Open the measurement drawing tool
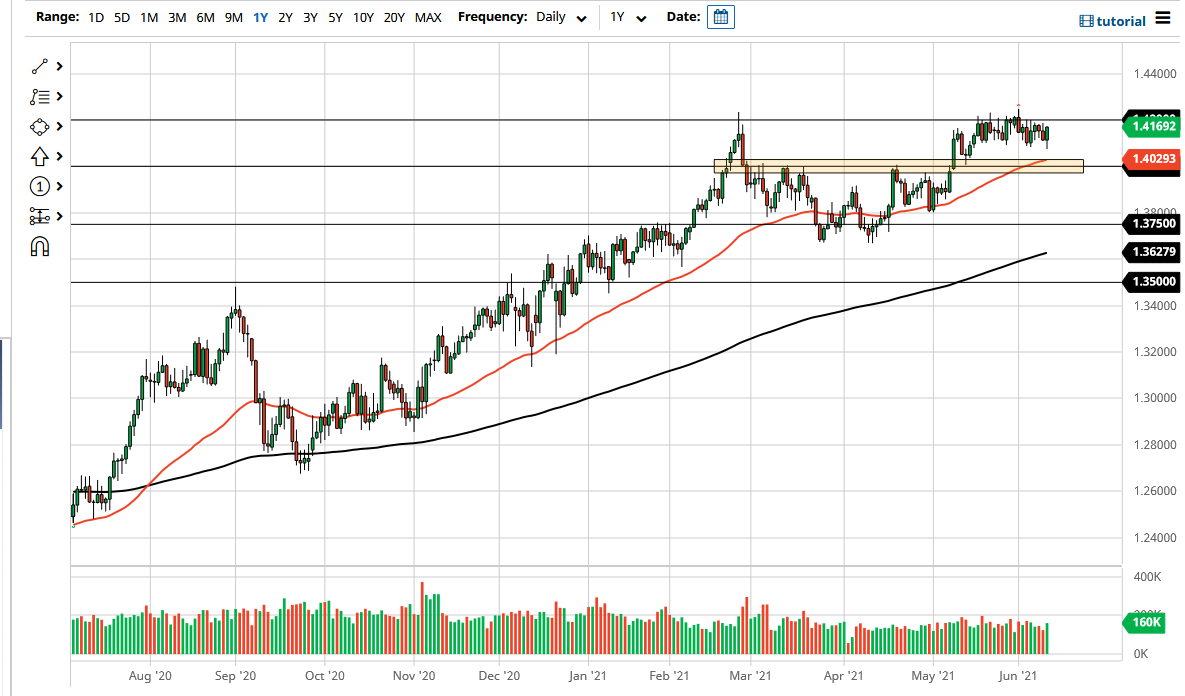Image resolution: width=1185 pixels, height=696 pixels. point(41,216)
